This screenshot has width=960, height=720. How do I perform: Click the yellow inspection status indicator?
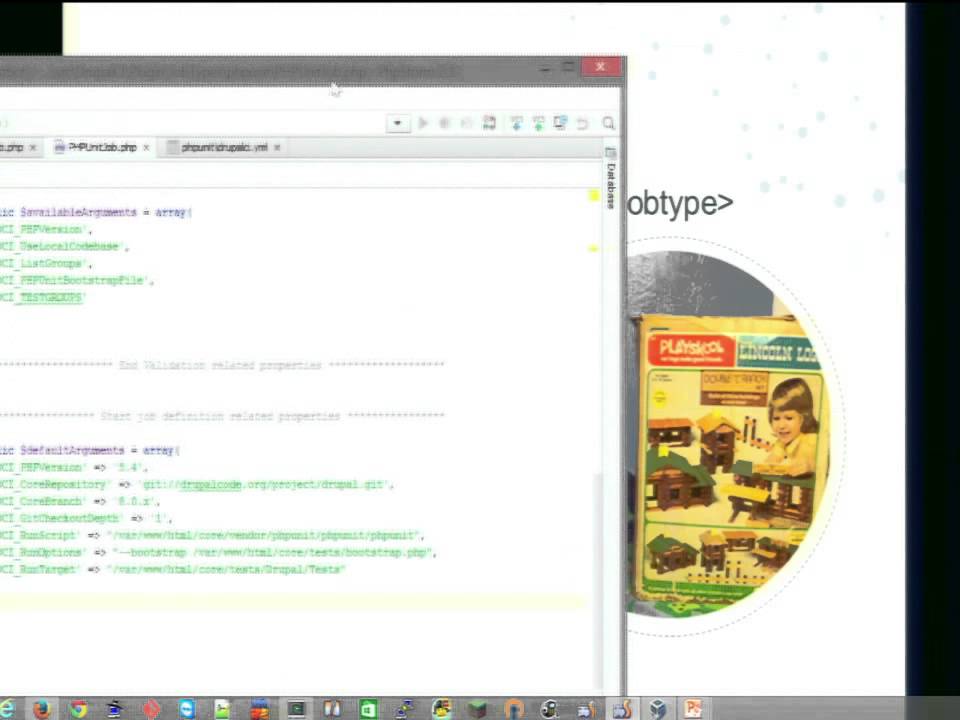593,196
